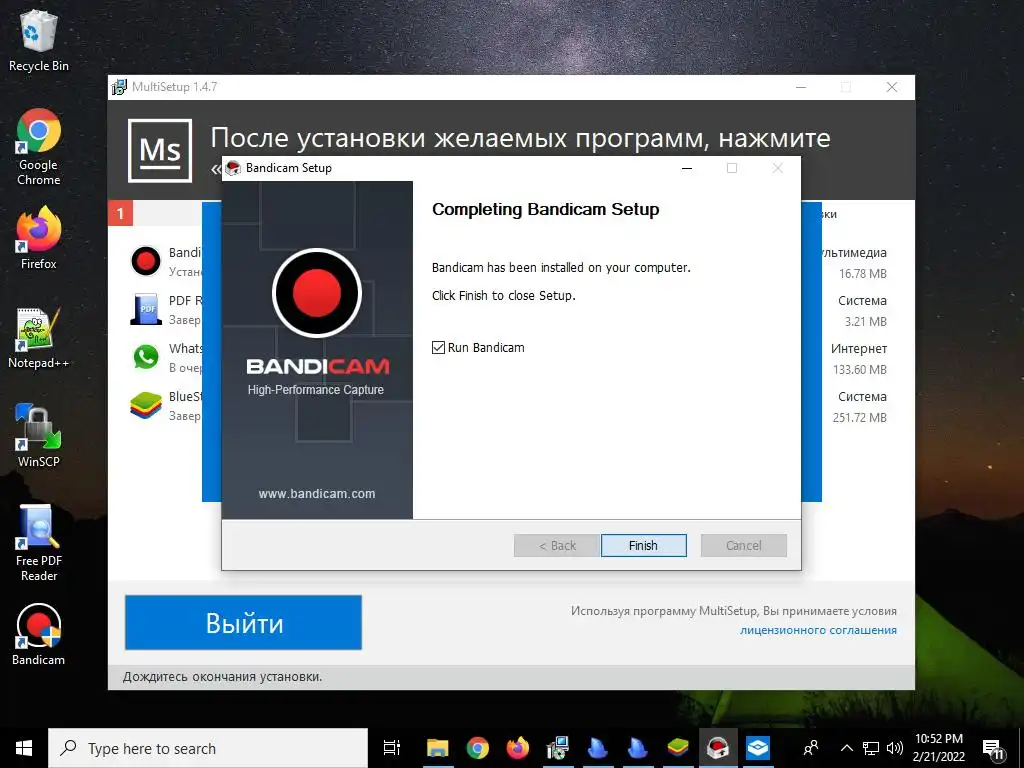Select the WinSCP desktop shortcut
The height and width of the screenshot is (768, 1024).
click(39, 436)
